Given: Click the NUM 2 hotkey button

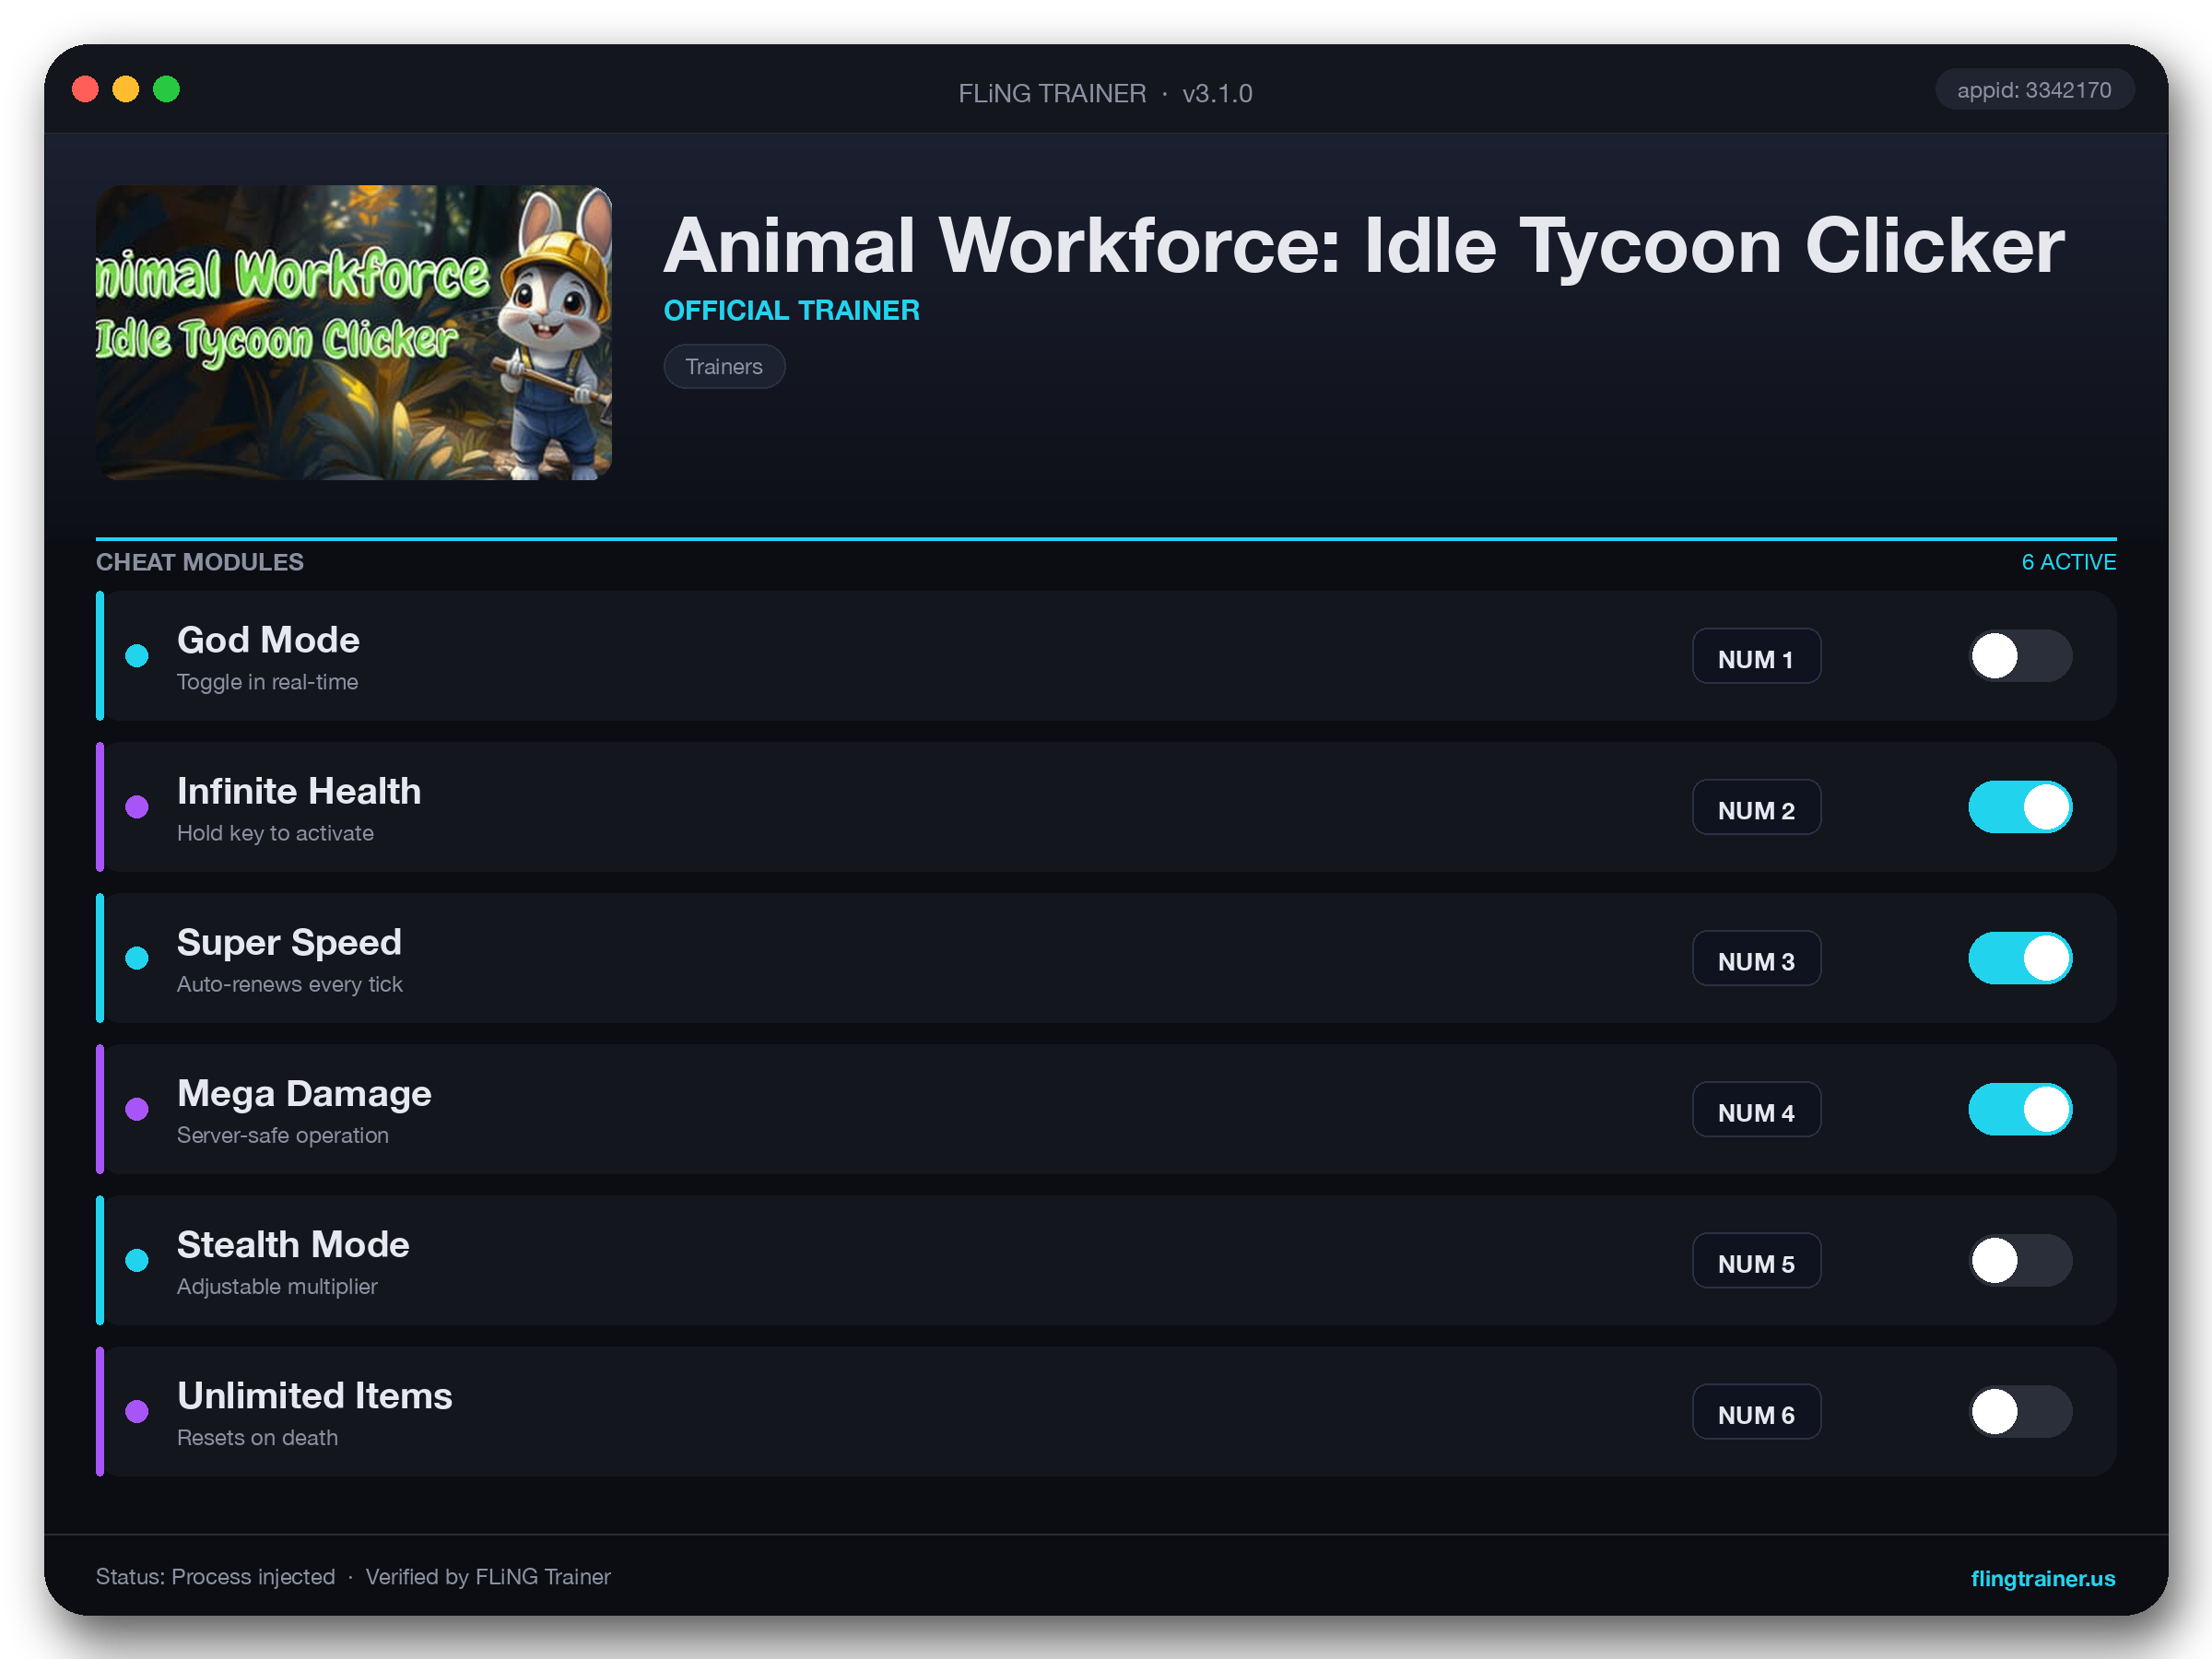Looking at the screenshot, I should tap(1756, 807).
